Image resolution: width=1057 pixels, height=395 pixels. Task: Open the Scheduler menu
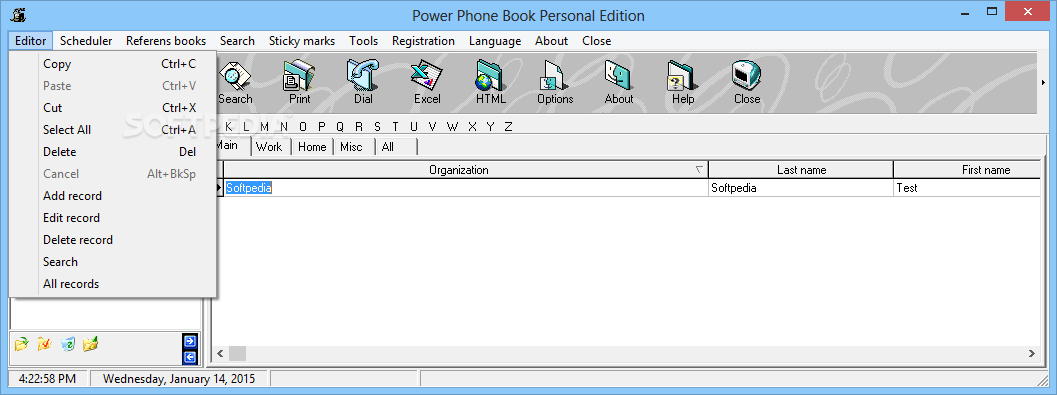pos(86,41)
